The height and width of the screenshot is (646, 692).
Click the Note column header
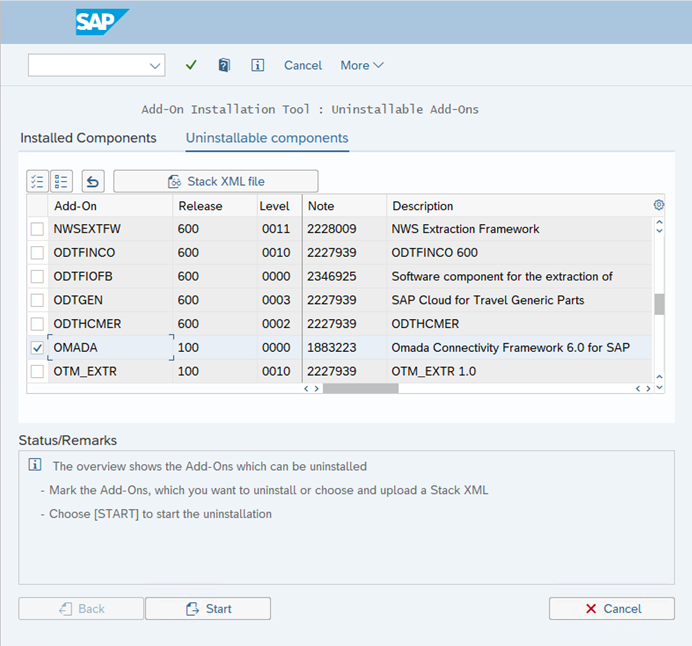pyautogui.click(x=345, y=206)
